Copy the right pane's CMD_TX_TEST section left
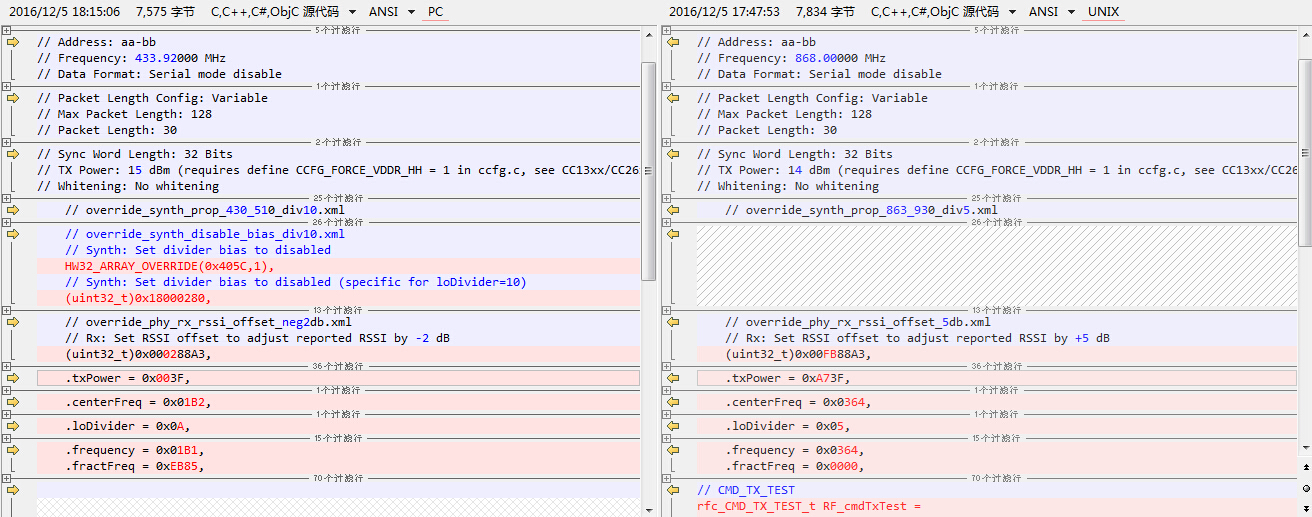Viewport: 1312px width, 517px height. point(673,490)
